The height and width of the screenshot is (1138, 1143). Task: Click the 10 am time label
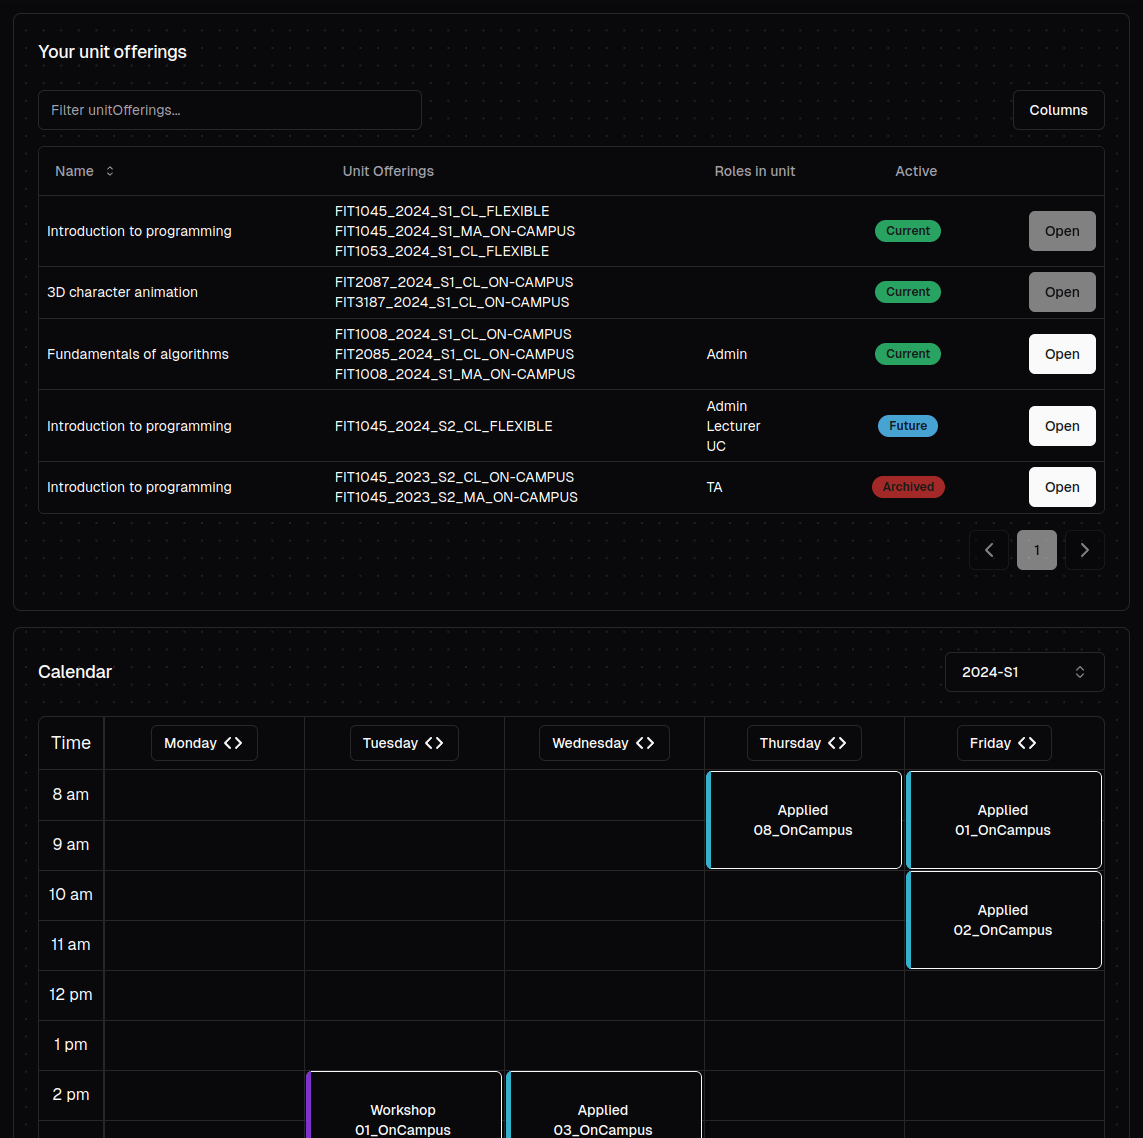(x=71, y=895)
